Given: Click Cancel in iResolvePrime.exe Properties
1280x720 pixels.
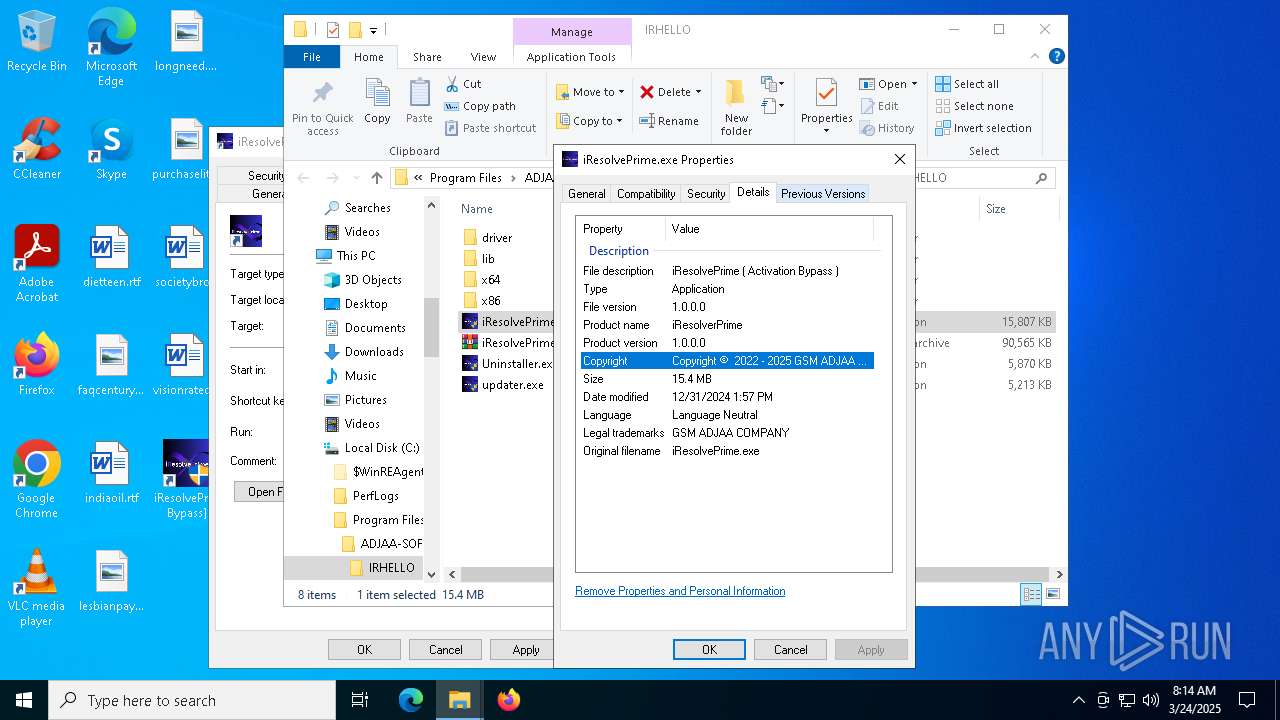Looking at the screenshot, I should coord(790,650).
